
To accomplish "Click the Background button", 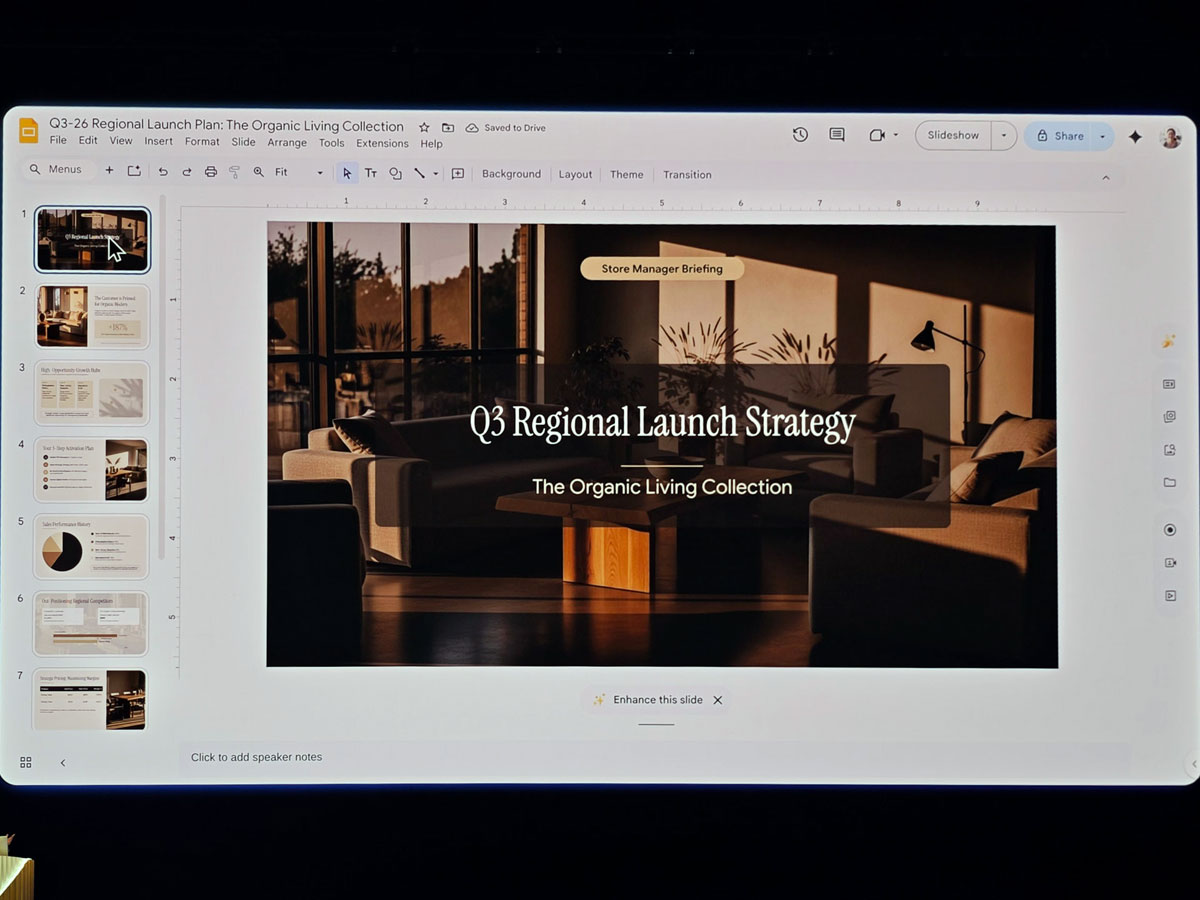I will click(511, 173).
